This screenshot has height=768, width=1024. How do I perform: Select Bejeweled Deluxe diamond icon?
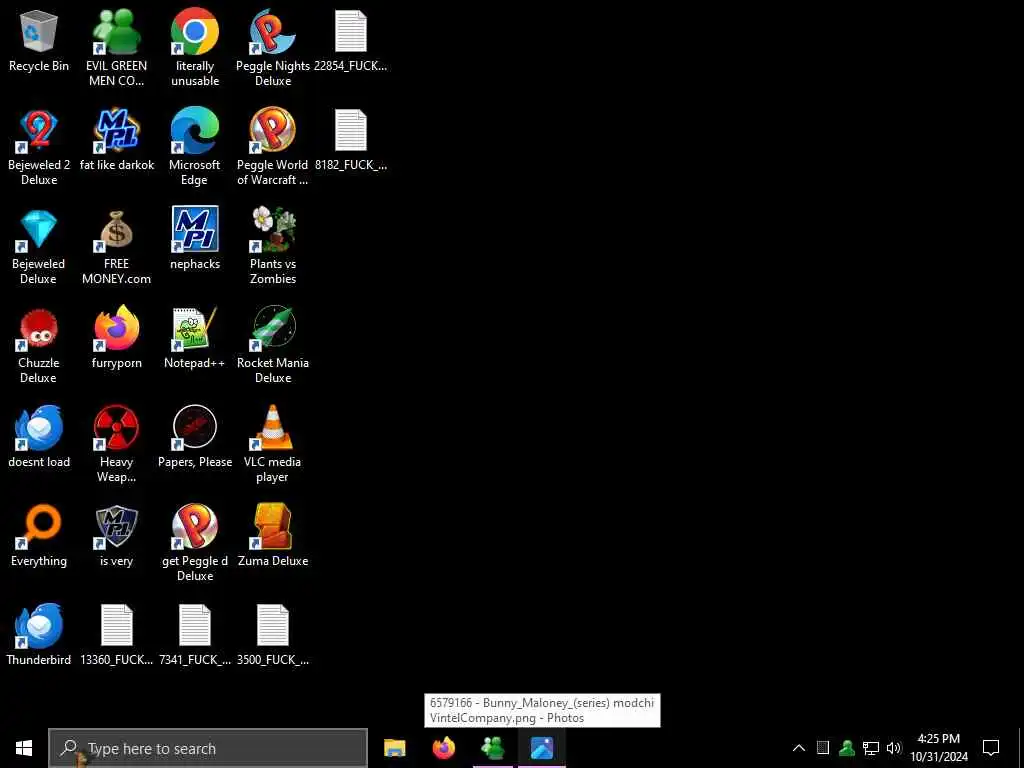(x=39, y=247)
